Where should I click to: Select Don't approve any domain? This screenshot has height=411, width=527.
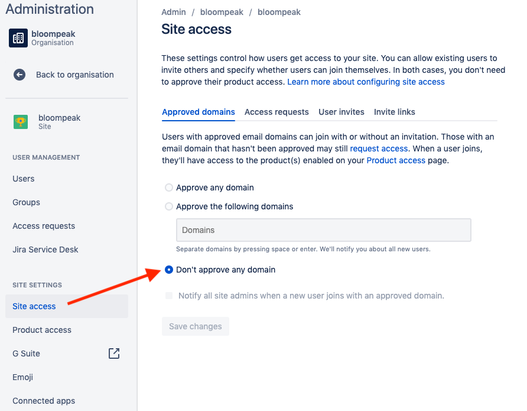pos(169,270)
